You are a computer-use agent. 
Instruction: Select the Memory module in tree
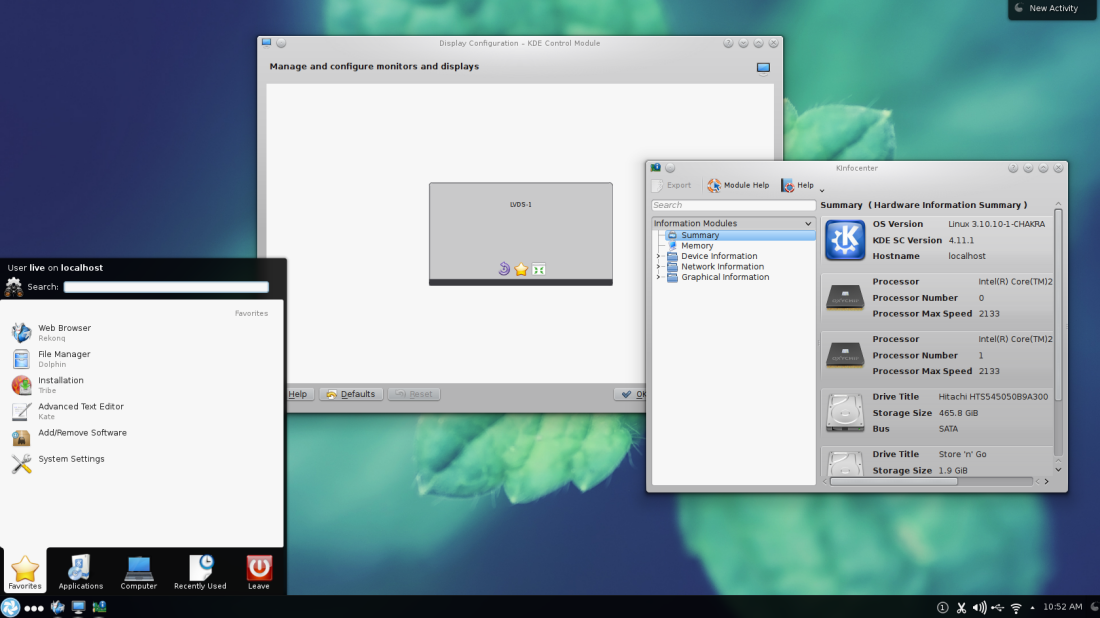pos(697,246)
